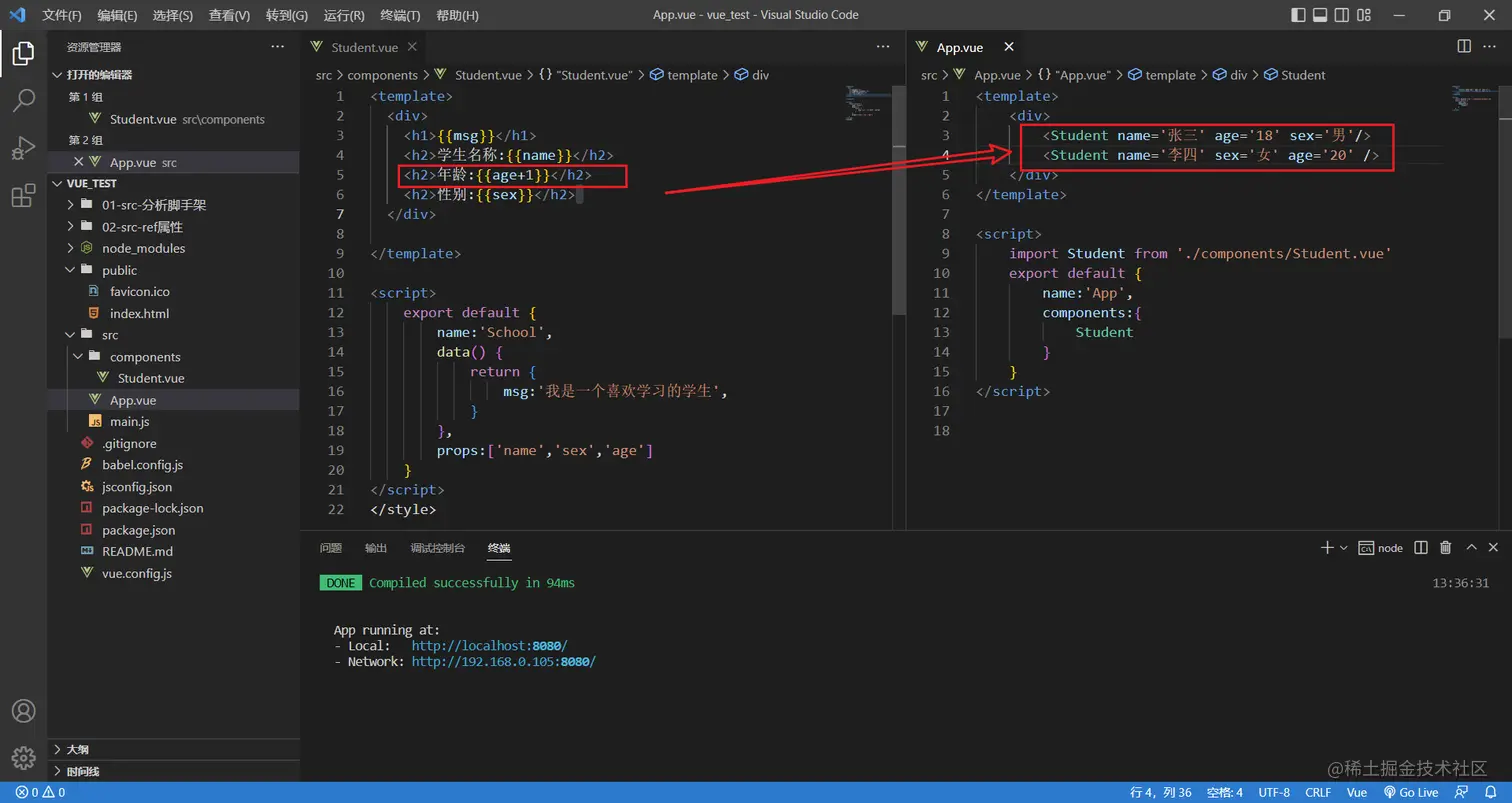
Task: Go to line via 行 4, 列 36
Action: click(1161, 792)
